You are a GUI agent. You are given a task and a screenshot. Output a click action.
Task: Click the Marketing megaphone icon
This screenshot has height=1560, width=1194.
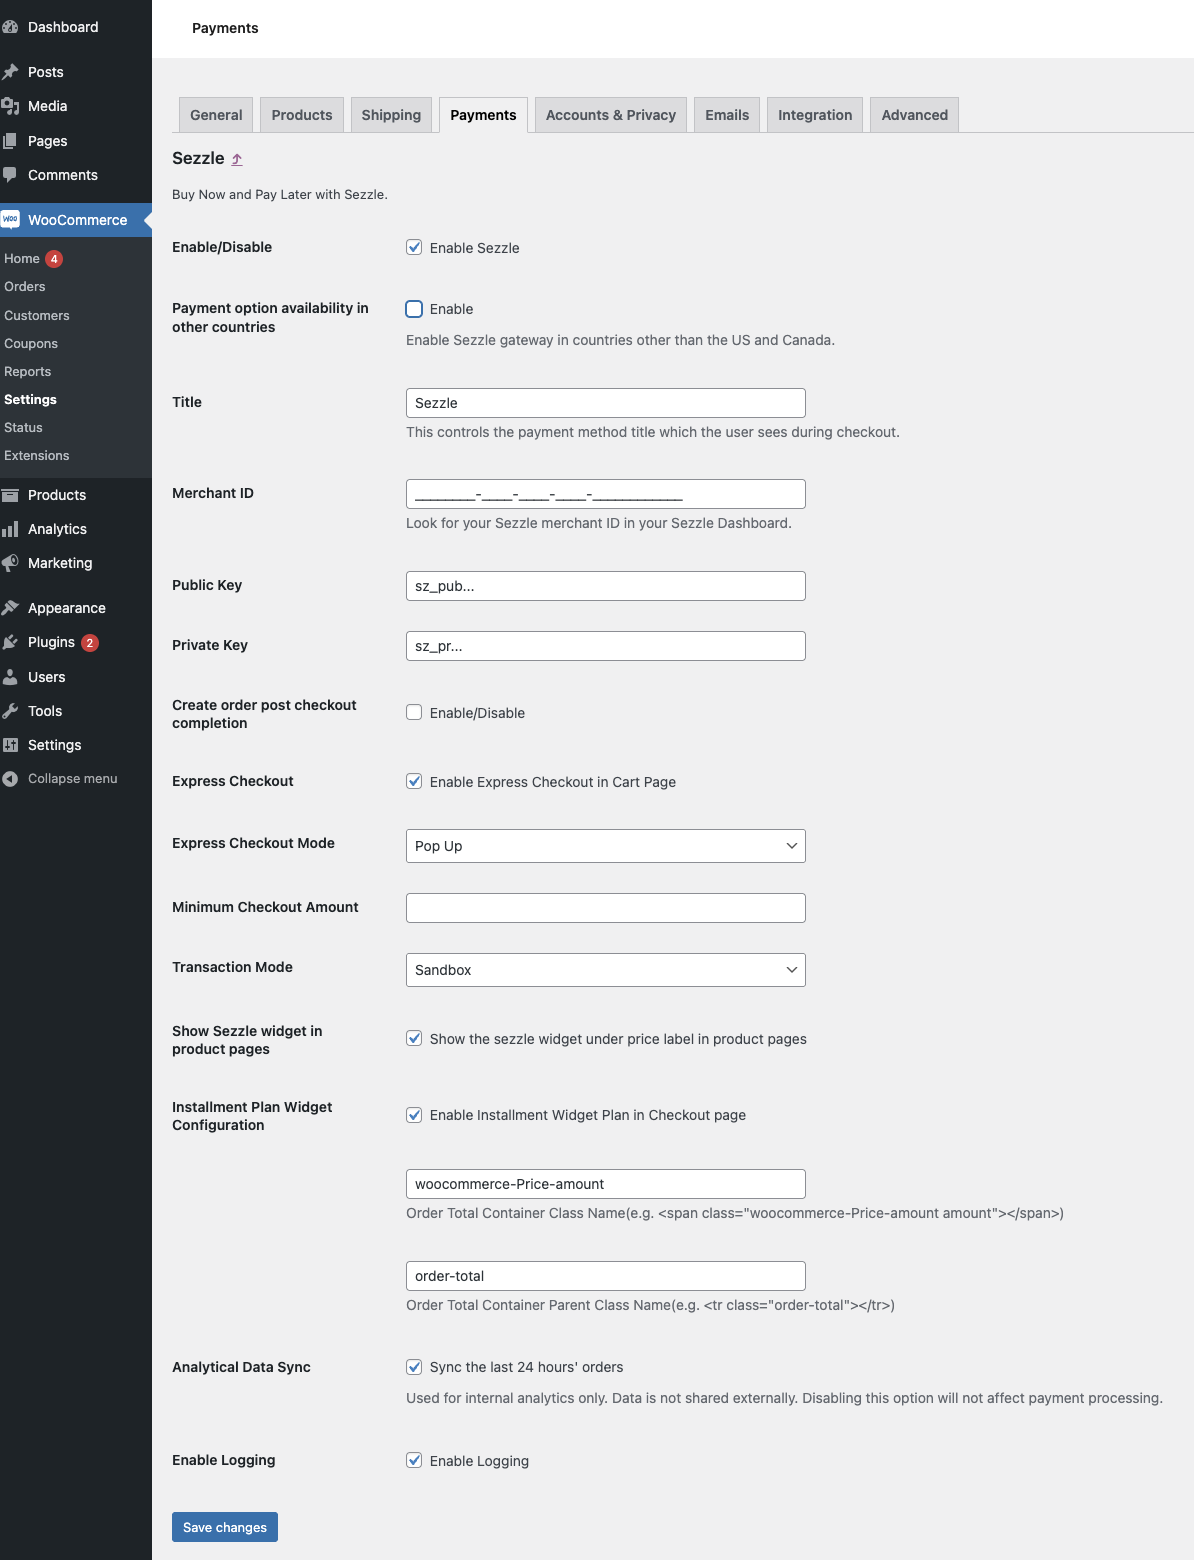(10, 563)
